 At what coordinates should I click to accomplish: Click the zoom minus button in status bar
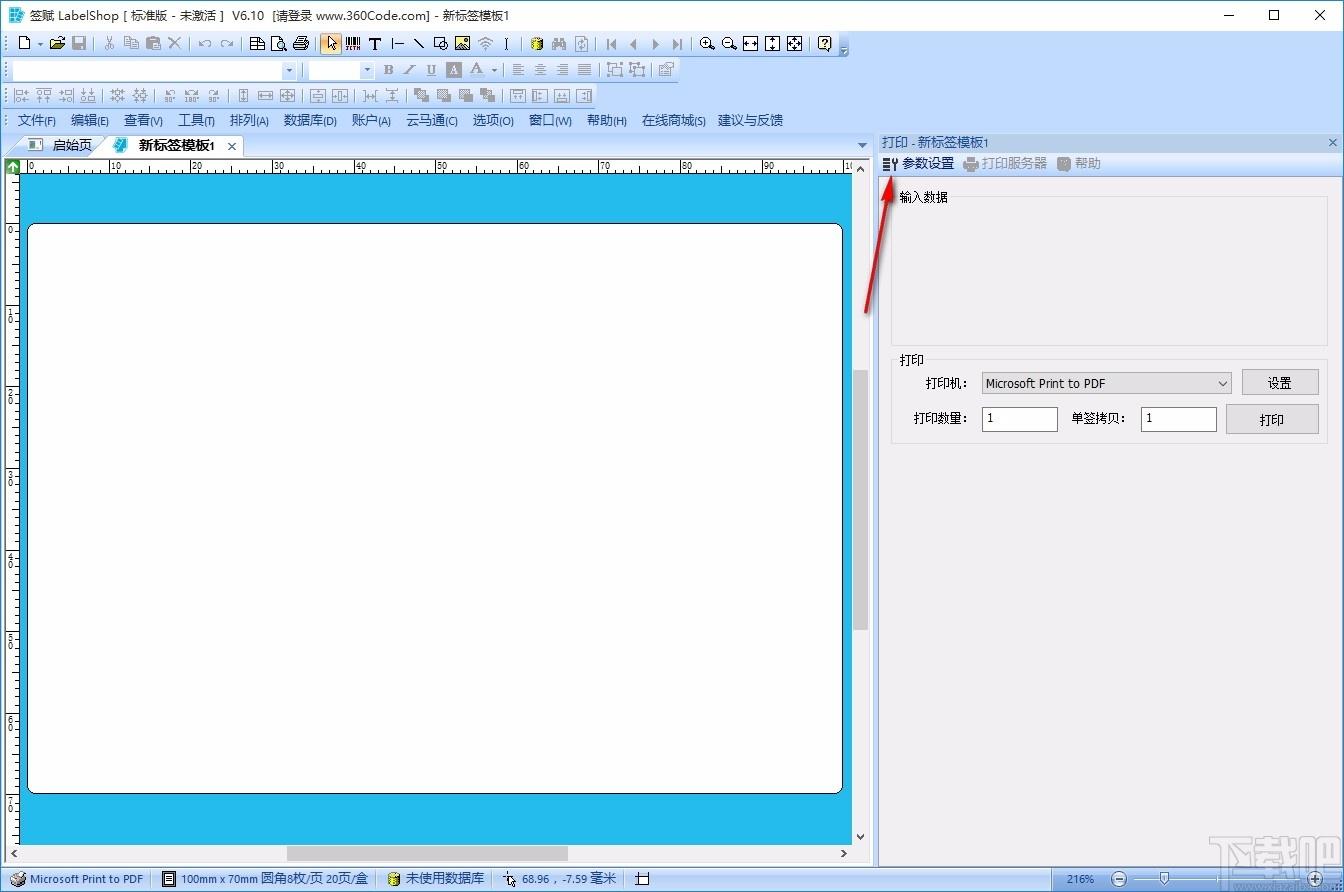[x=1119, y=879]
